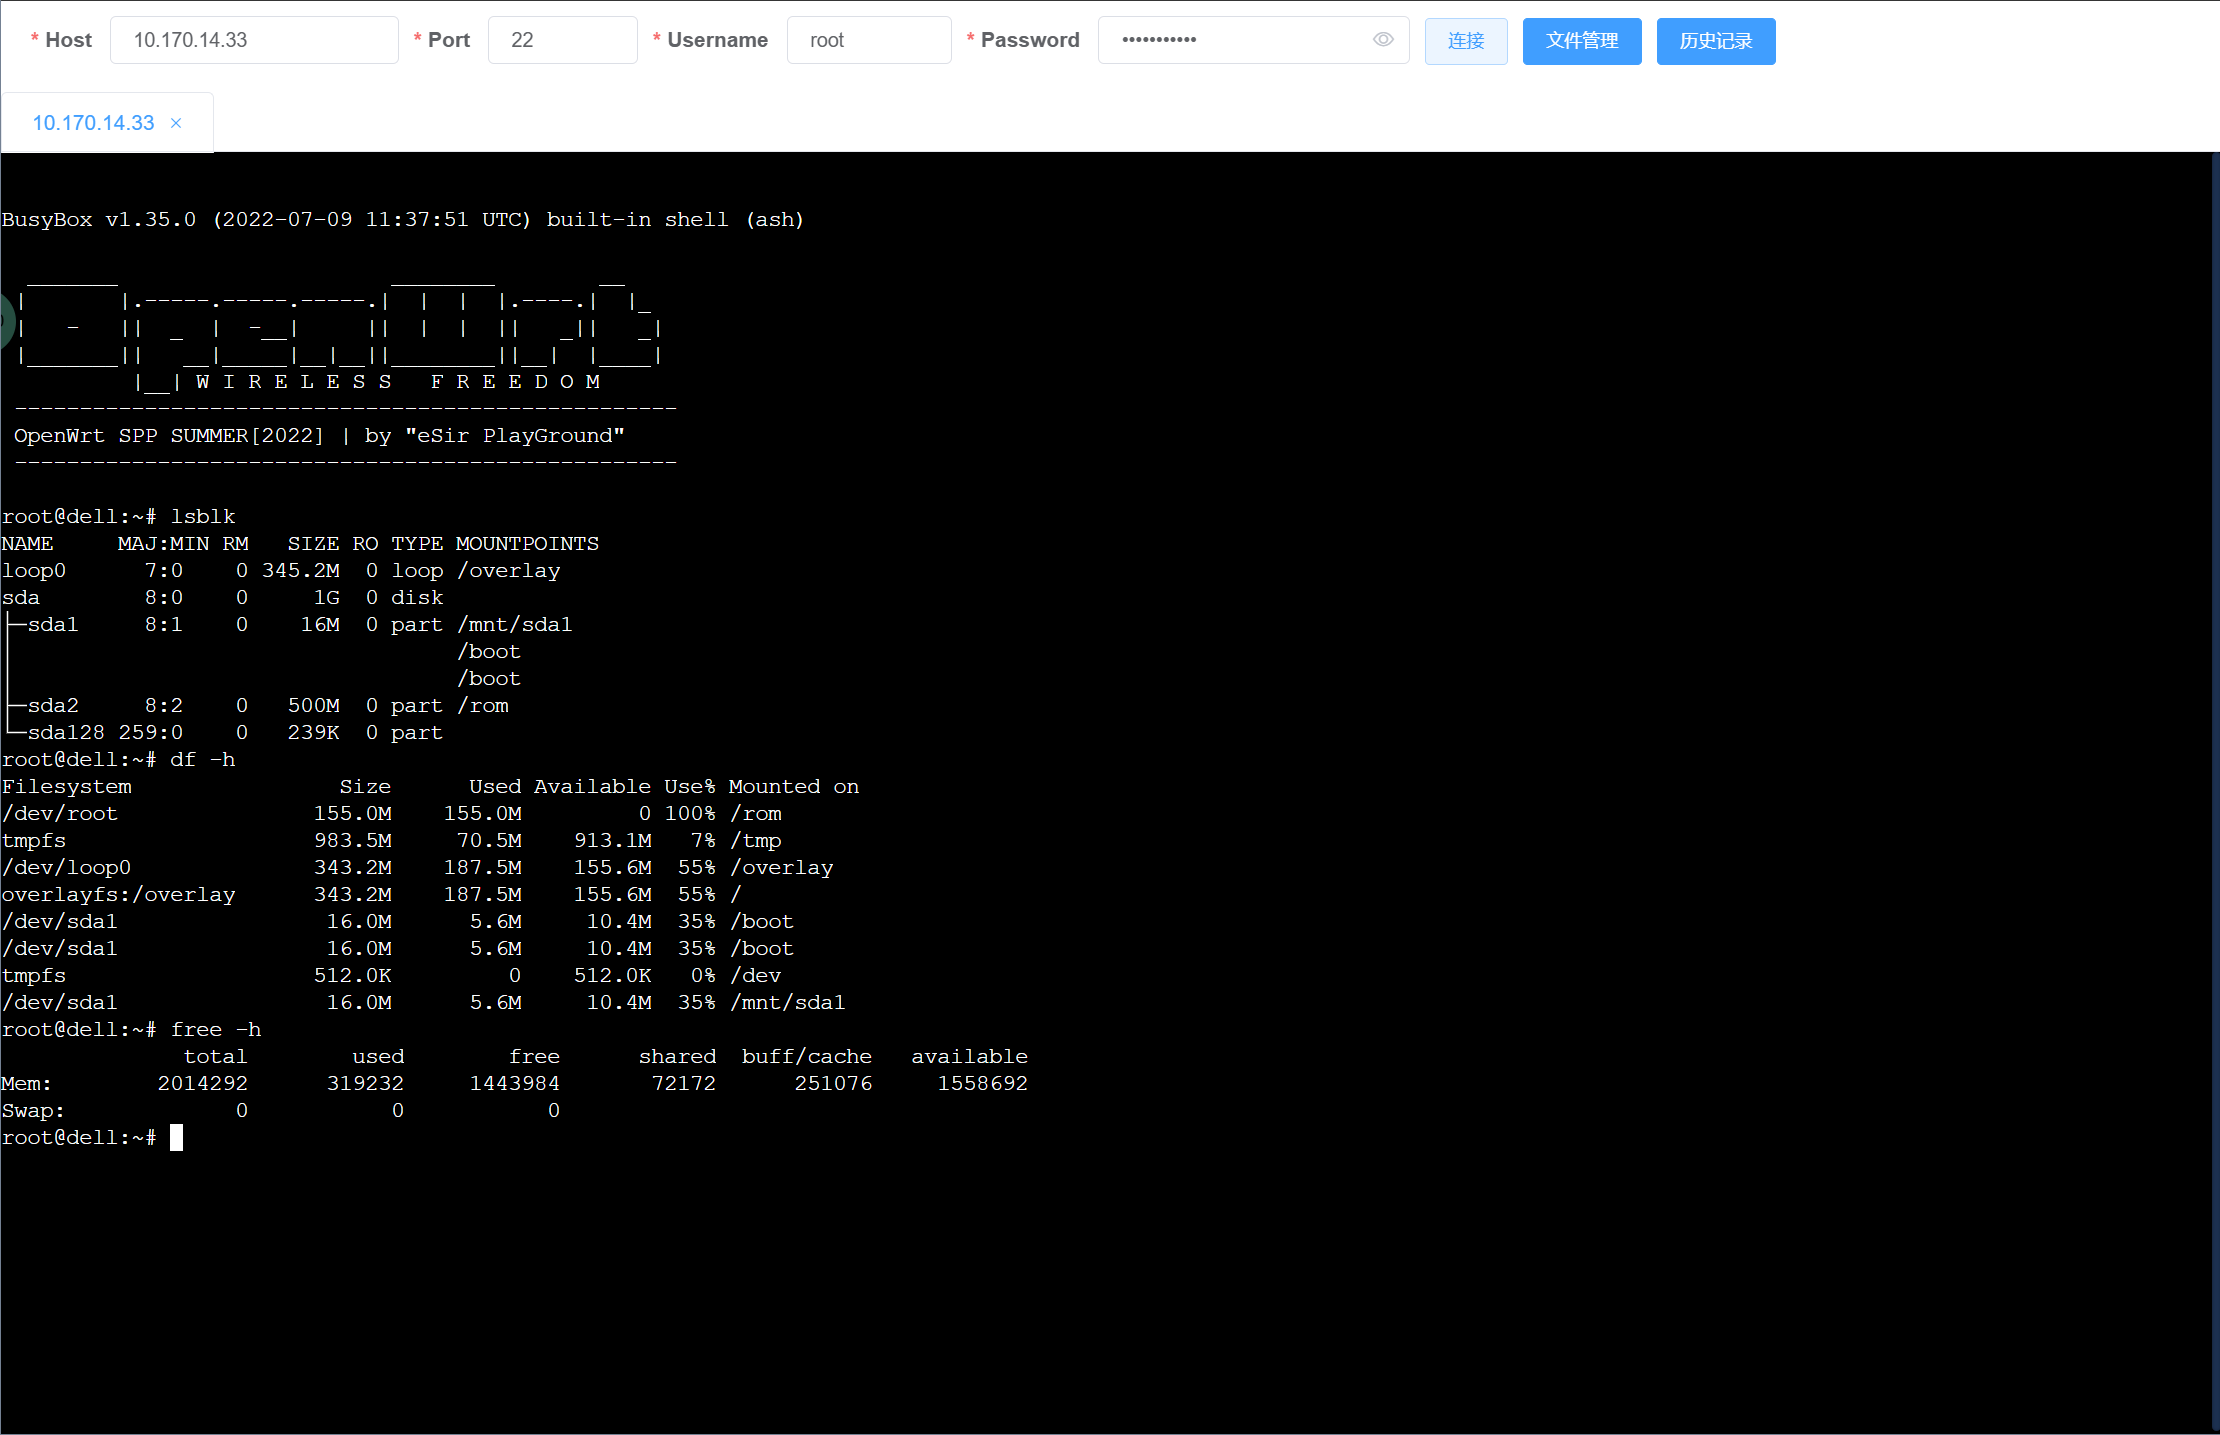The height and width of the screenshot is (1435, 2220).
Task: Click the terminal vertical scrollbar
Action: [x=2214, y=790]
